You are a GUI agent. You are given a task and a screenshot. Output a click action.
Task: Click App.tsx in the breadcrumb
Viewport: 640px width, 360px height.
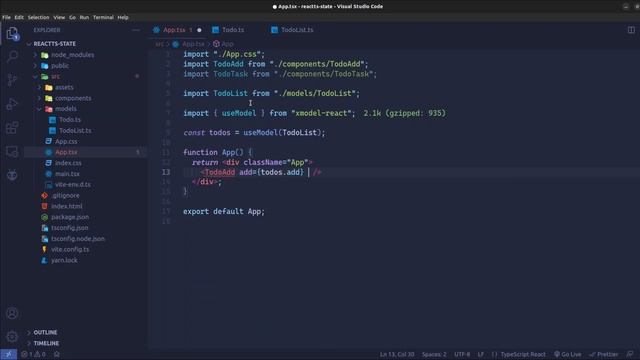pos(193,44)
